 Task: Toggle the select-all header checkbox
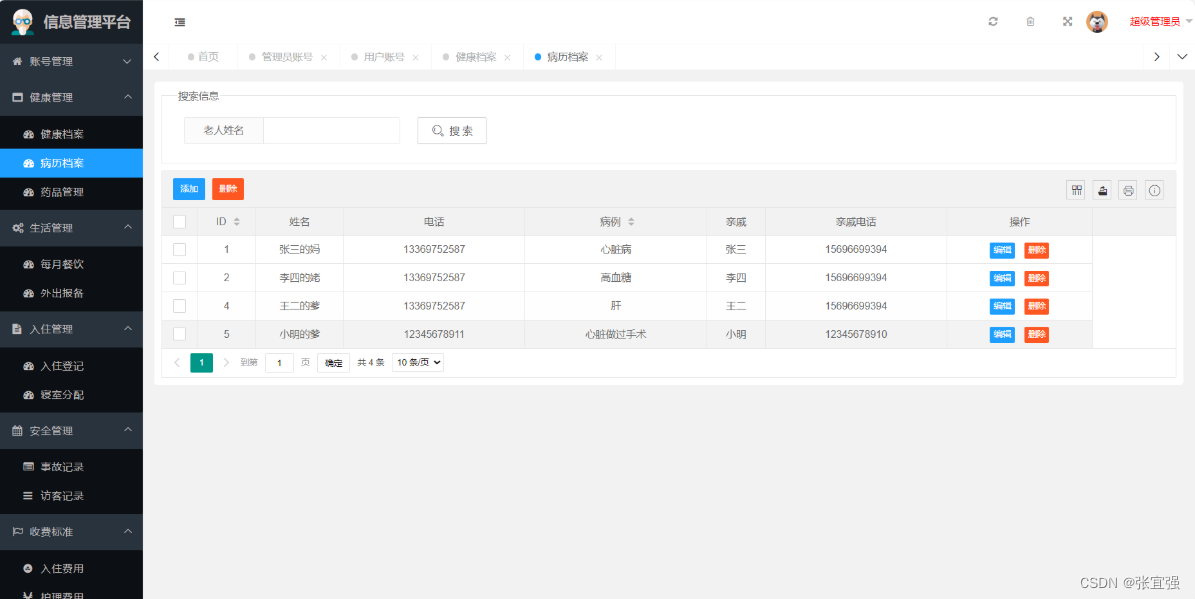click(180, 222)
